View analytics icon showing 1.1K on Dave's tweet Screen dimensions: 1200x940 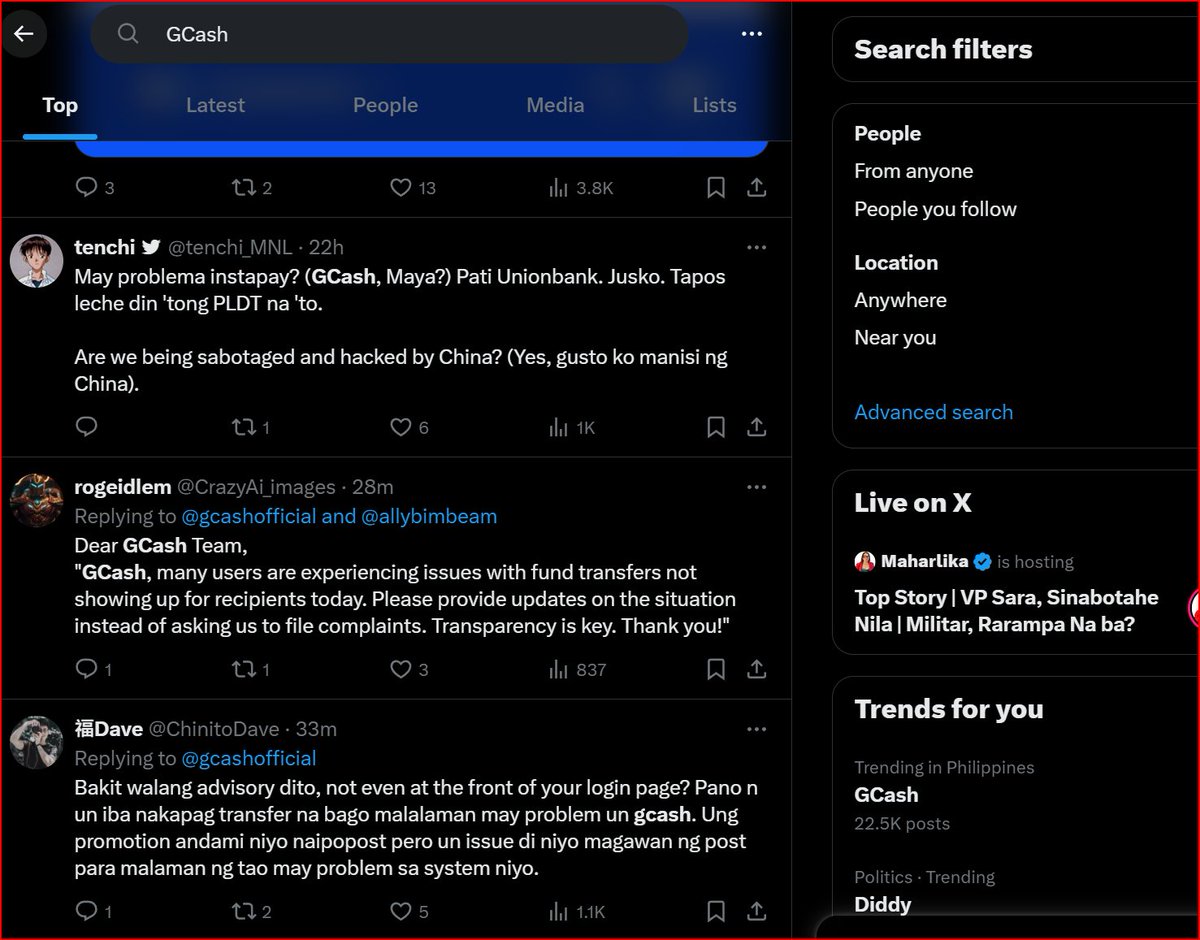coord(557,911)
